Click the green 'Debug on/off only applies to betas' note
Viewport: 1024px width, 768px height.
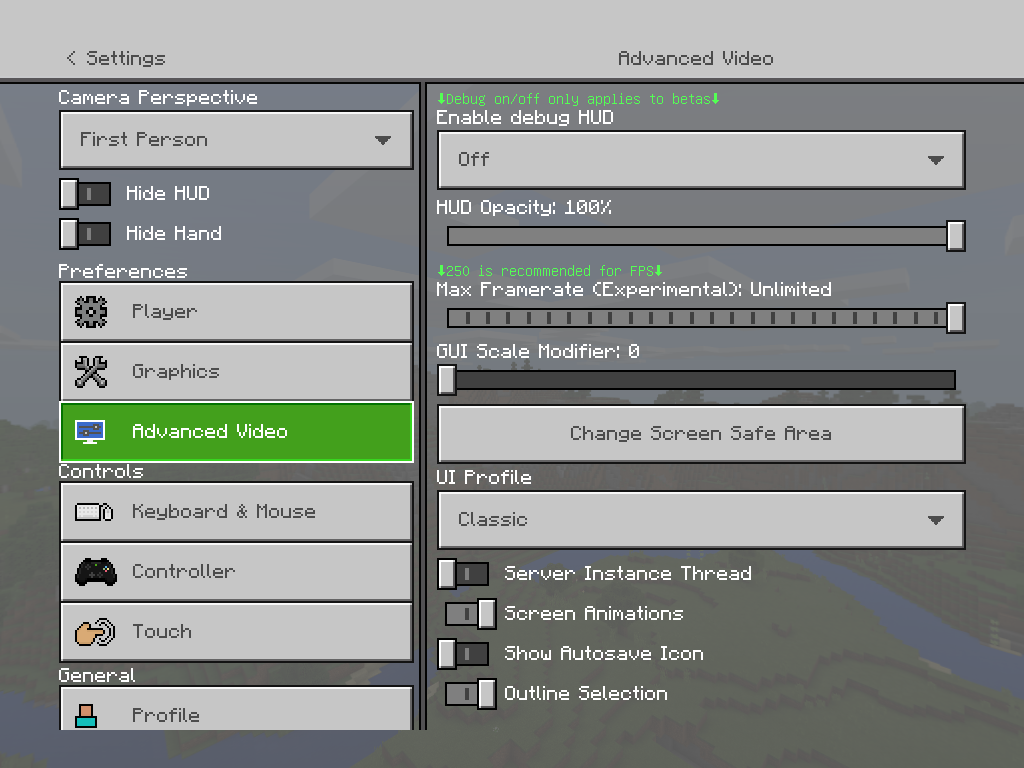578,99
